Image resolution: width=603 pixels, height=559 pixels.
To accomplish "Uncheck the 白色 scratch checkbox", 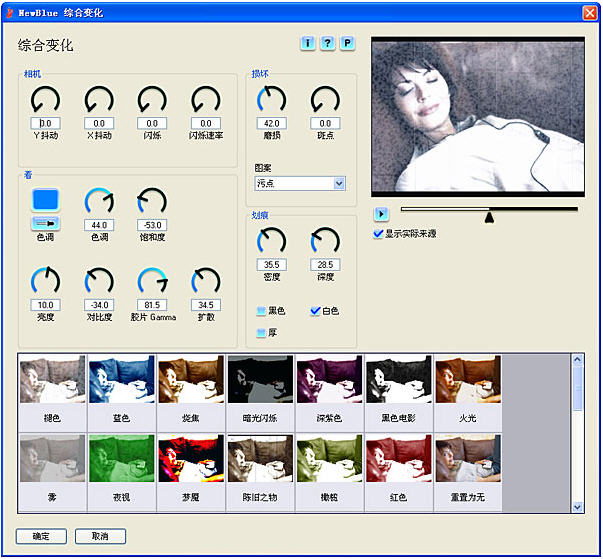I will click(315, 311).
